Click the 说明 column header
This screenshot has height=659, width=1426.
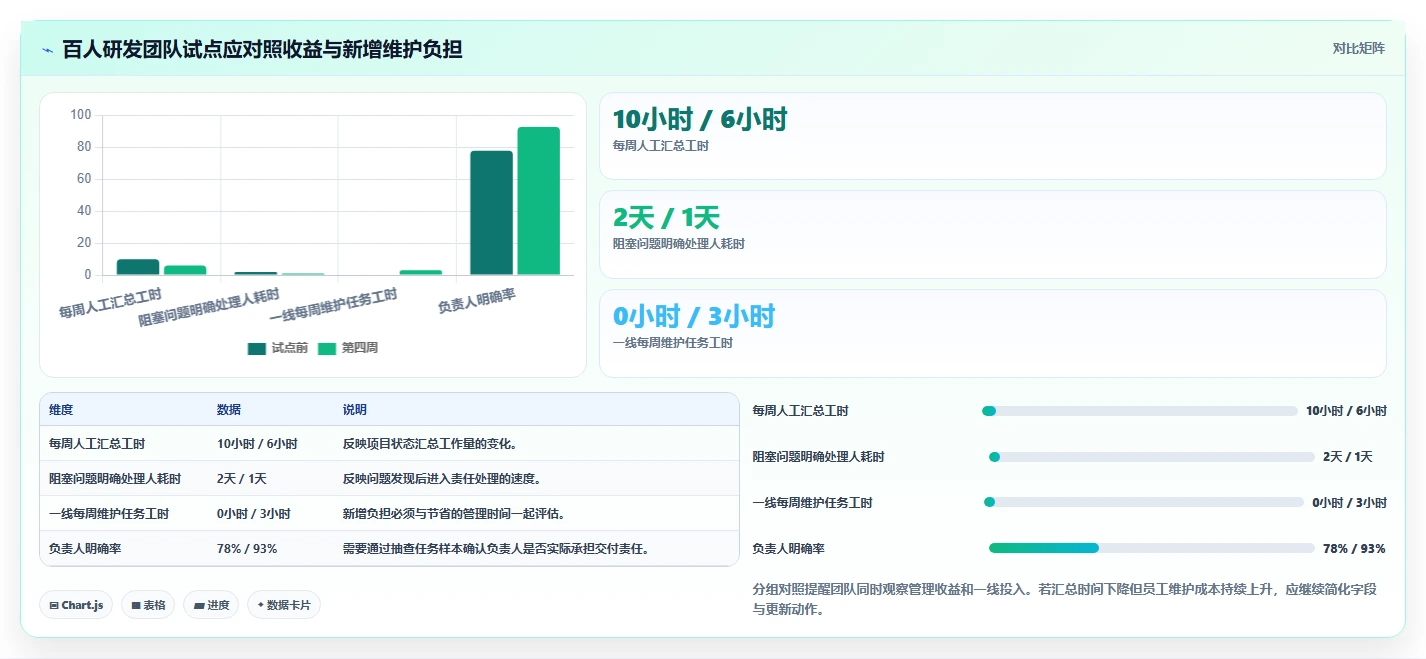355,410
